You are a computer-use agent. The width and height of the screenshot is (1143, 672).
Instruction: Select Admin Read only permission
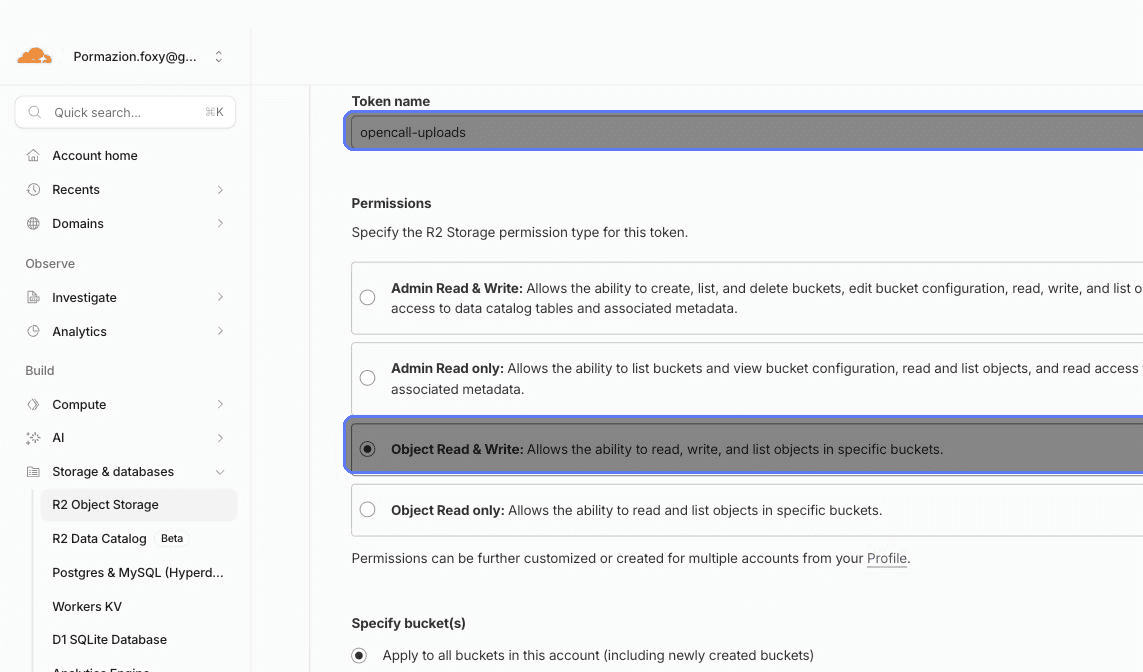click(367, 378)
